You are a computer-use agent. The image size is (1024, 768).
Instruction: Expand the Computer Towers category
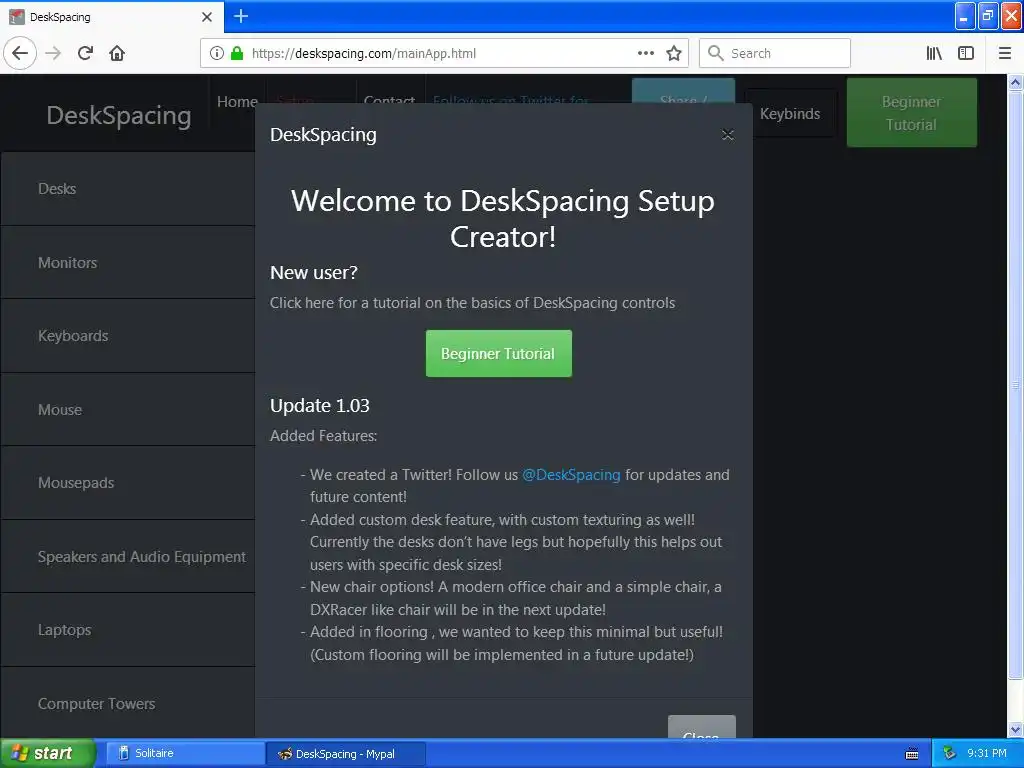(x=127, y=703)
